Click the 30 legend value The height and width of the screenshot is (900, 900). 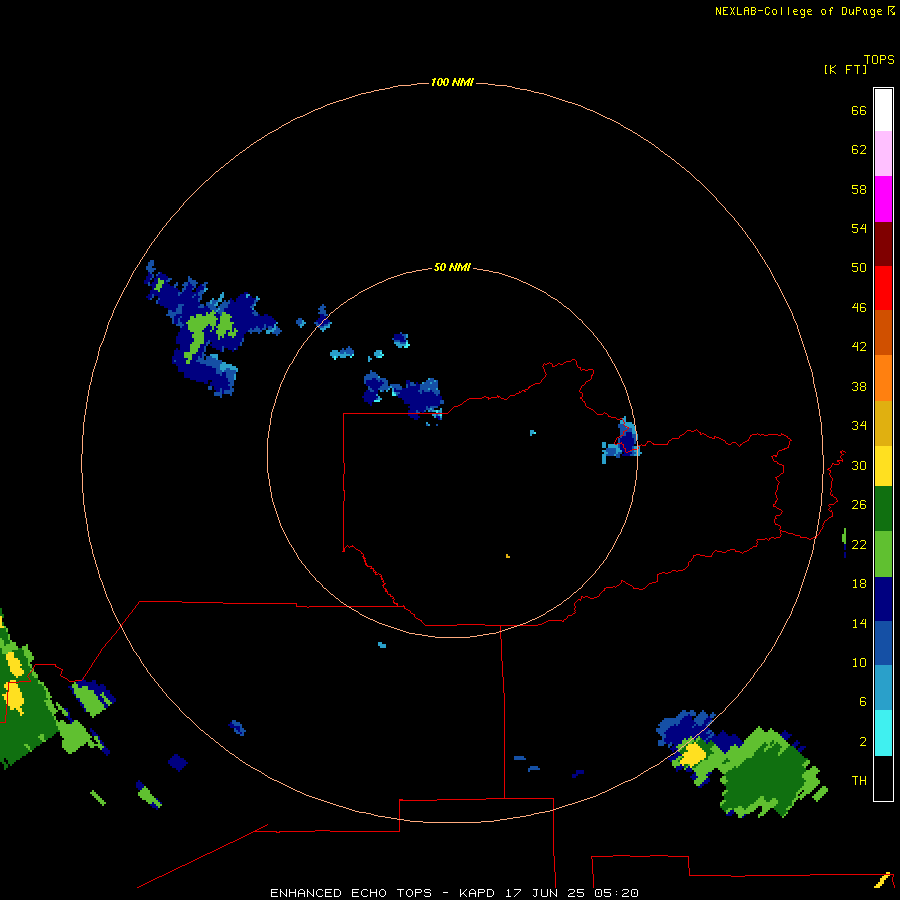tap(859, 465)
